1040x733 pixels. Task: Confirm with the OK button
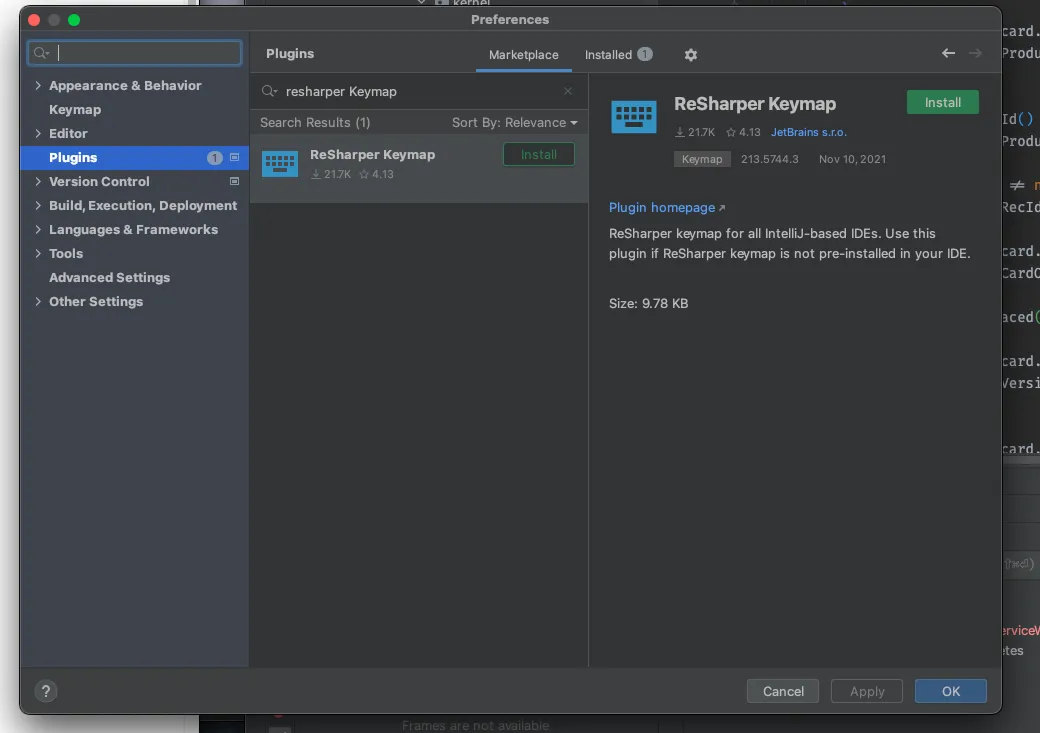[x=950, y=691]
